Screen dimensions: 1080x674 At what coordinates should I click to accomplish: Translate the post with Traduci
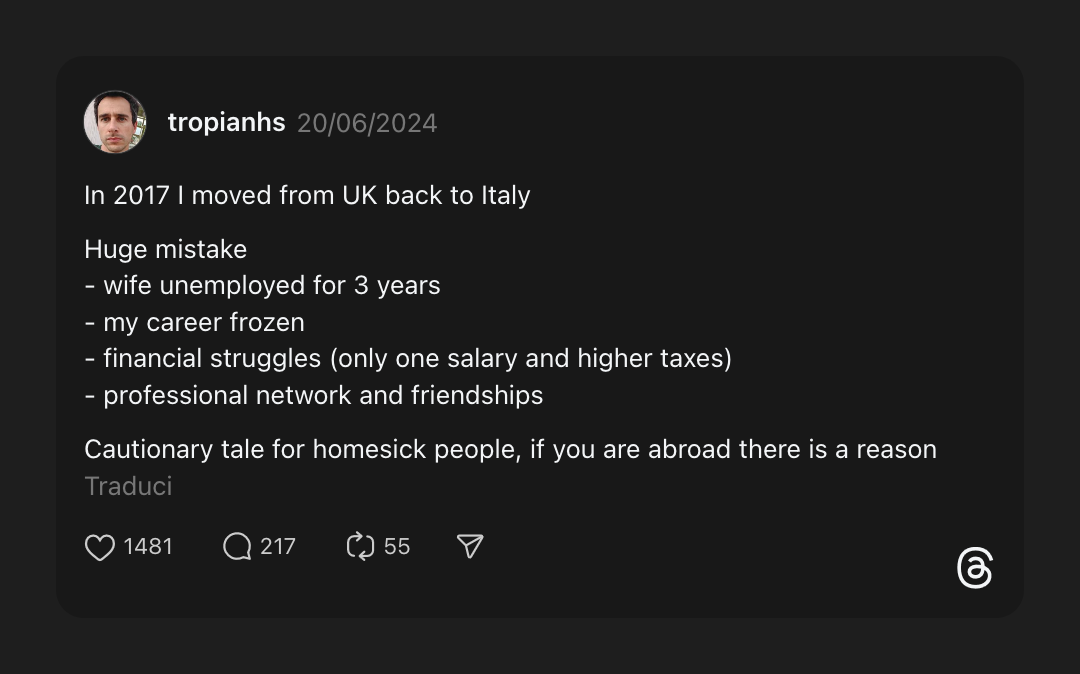tap(128, 486)
